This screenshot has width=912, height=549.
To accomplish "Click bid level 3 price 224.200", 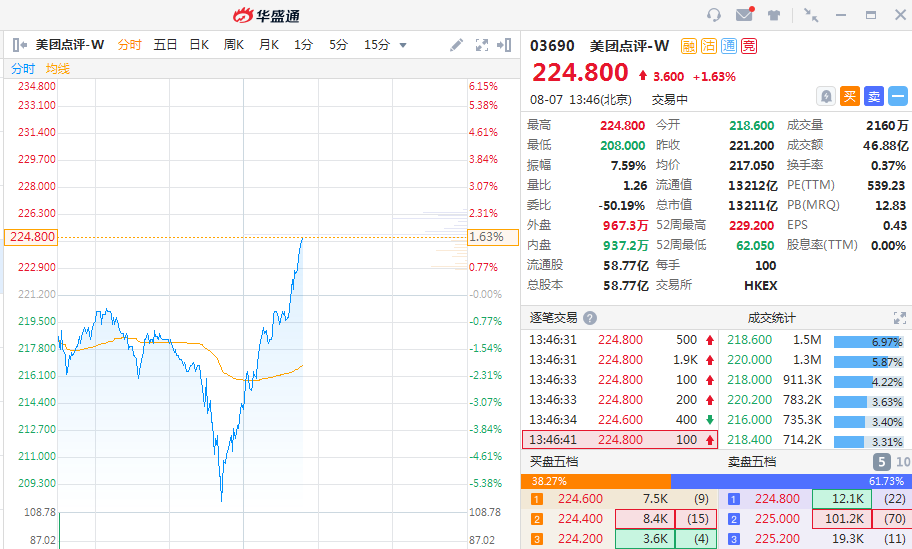I will pos(580,539).
